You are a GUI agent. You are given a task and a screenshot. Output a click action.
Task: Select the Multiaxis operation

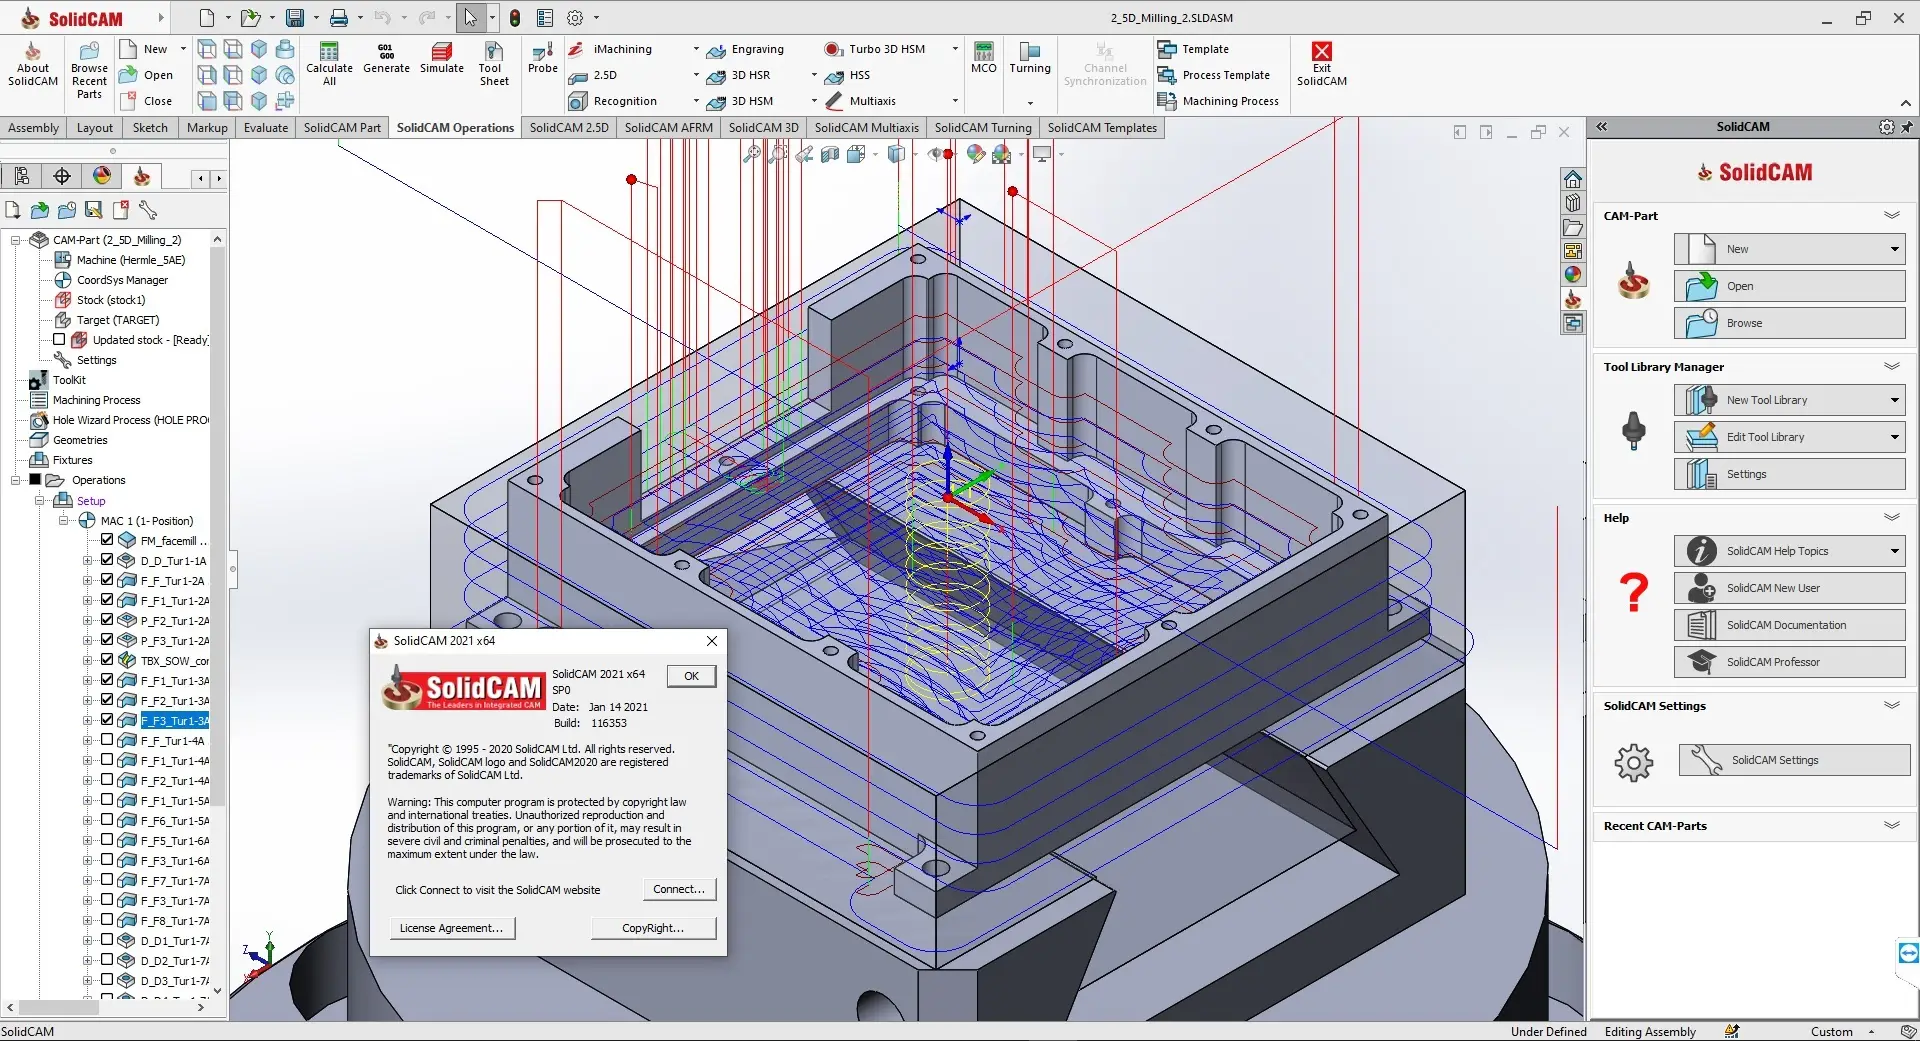(861, 101)
